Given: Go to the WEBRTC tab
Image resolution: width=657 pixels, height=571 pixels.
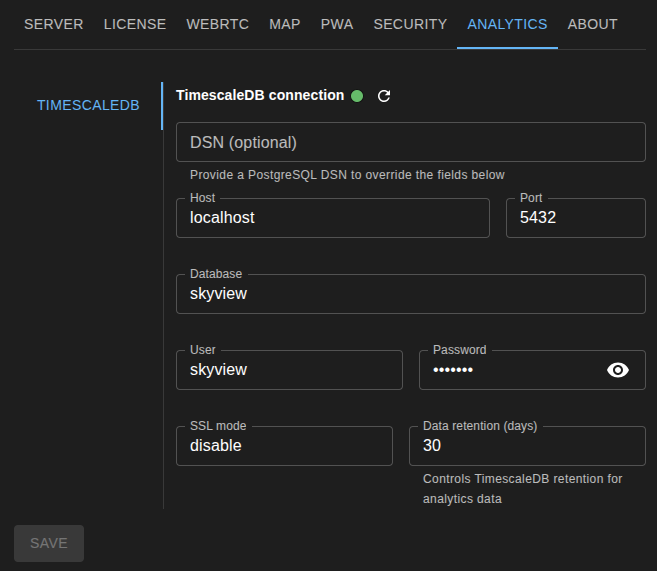Looking at the screenshot, I should (x=217, y=24).
